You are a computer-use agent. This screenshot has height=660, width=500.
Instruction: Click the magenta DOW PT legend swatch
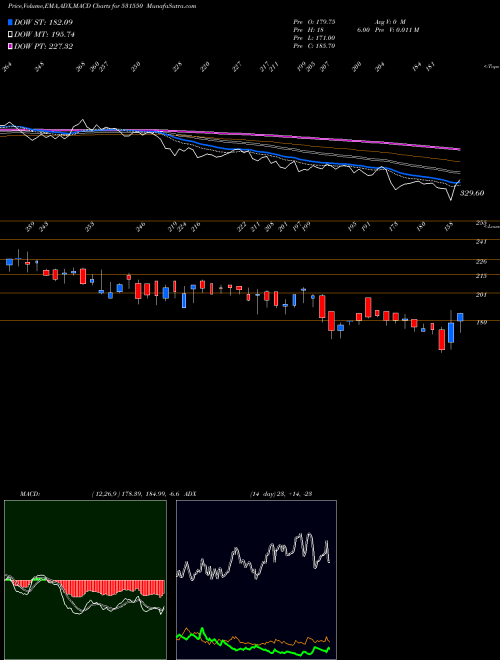[x=10, y=46]
